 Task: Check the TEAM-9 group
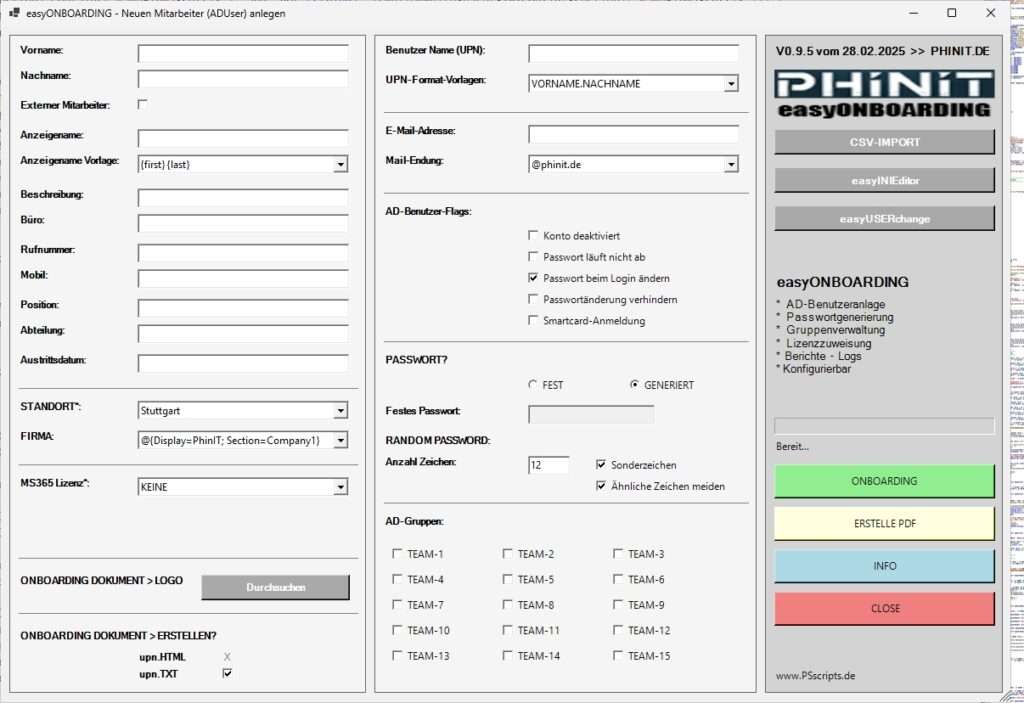point(618,605)
